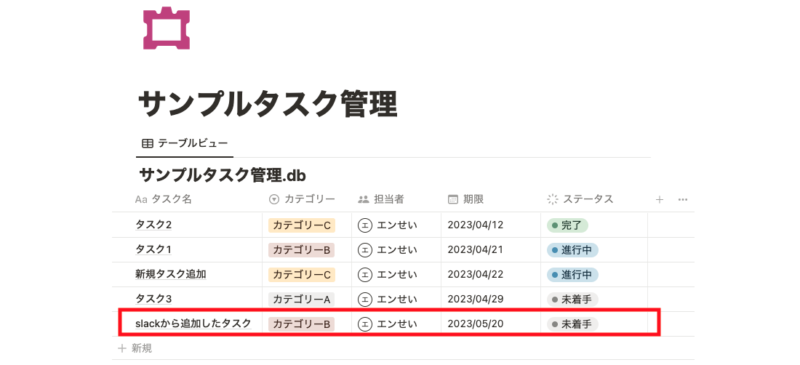Click カテゴリーA tag in タスク3 row
The width and height of the screenshot is (800, 365).
click(302, 299)
